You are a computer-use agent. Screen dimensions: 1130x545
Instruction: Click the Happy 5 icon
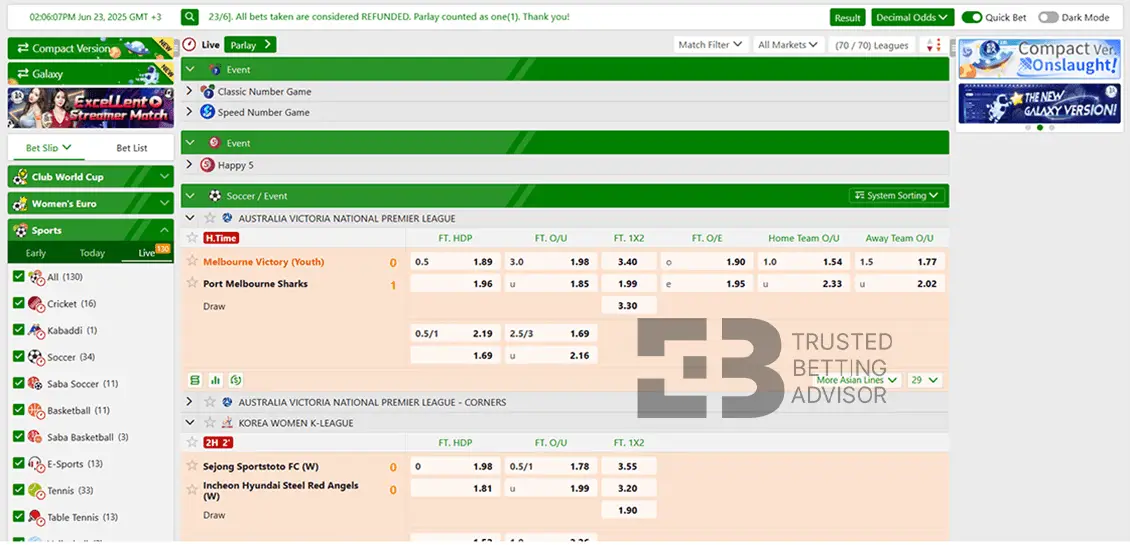(x=208, y=164)
